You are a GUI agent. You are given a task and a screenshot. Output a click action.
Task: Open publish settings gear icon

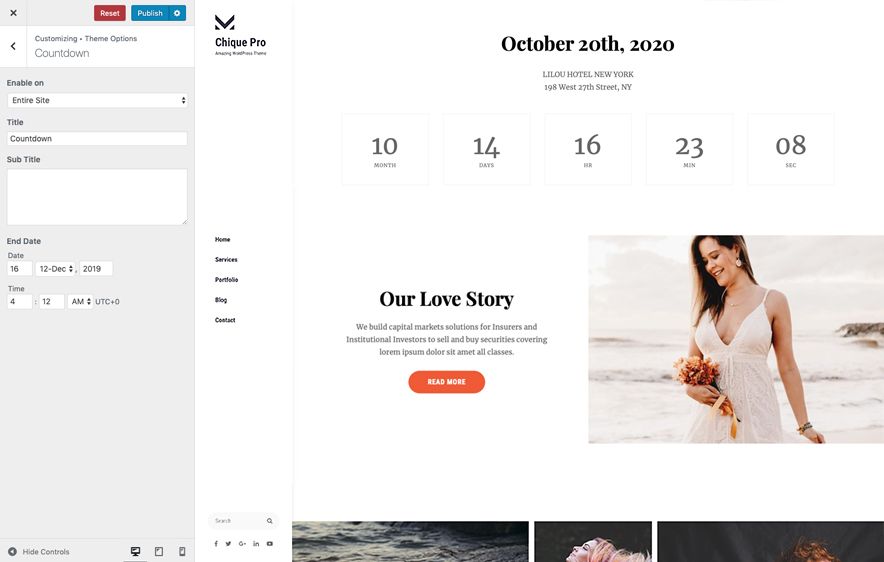coord(177,13)
